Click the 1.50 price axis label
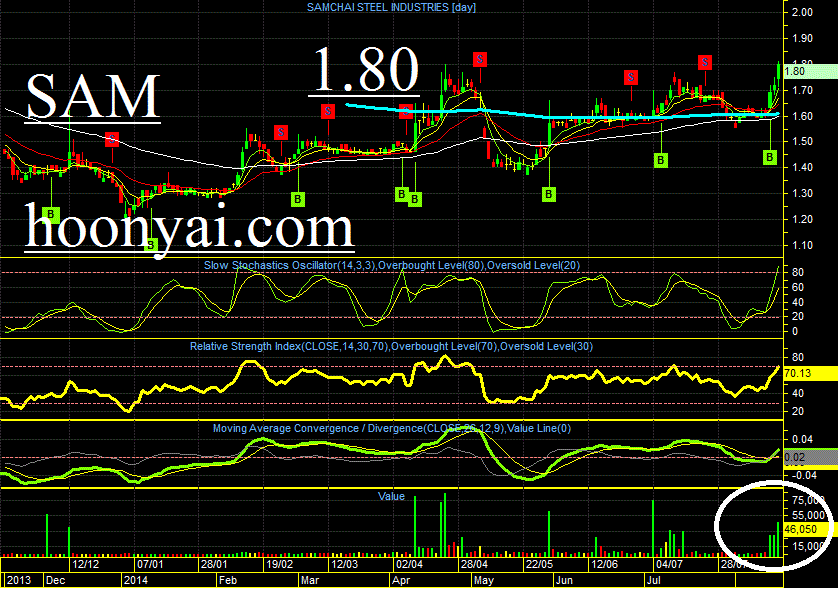 click(802, 142)
